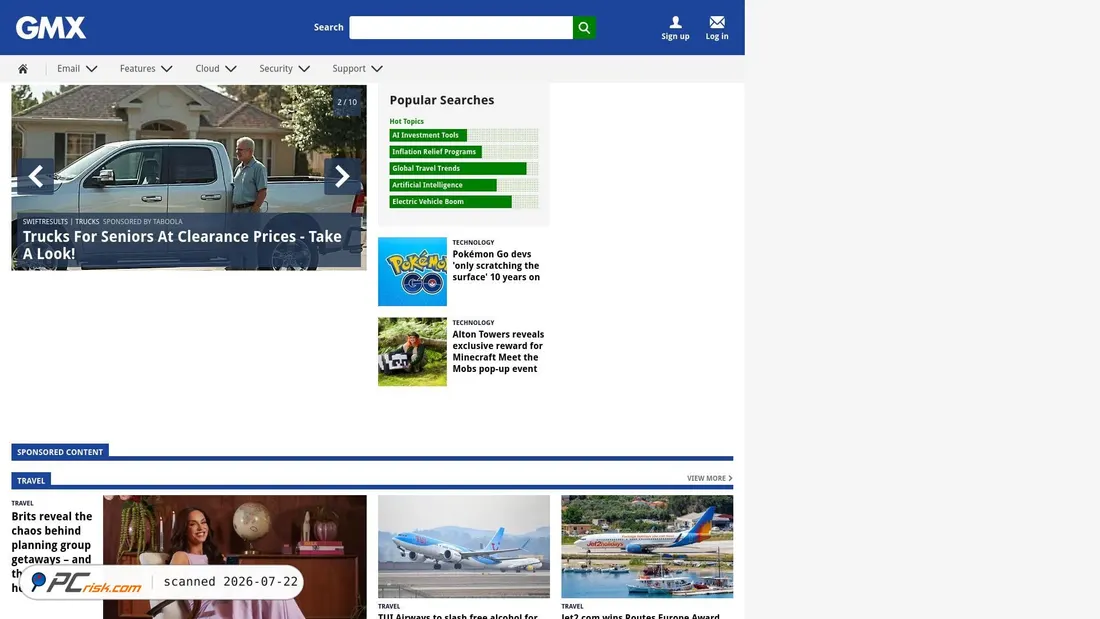
Task: Open the Pokémon Go thumbnail image
Action: pyautogui.click(x=412, y=272)
